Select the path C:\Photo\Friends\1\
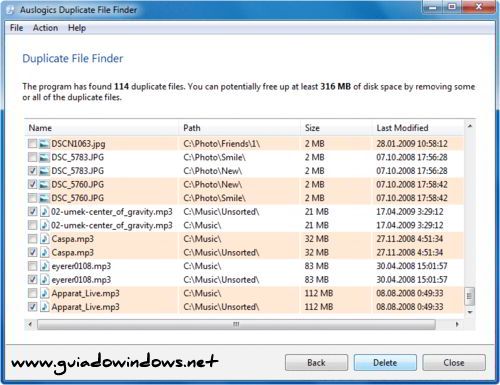 pos(222,144)
